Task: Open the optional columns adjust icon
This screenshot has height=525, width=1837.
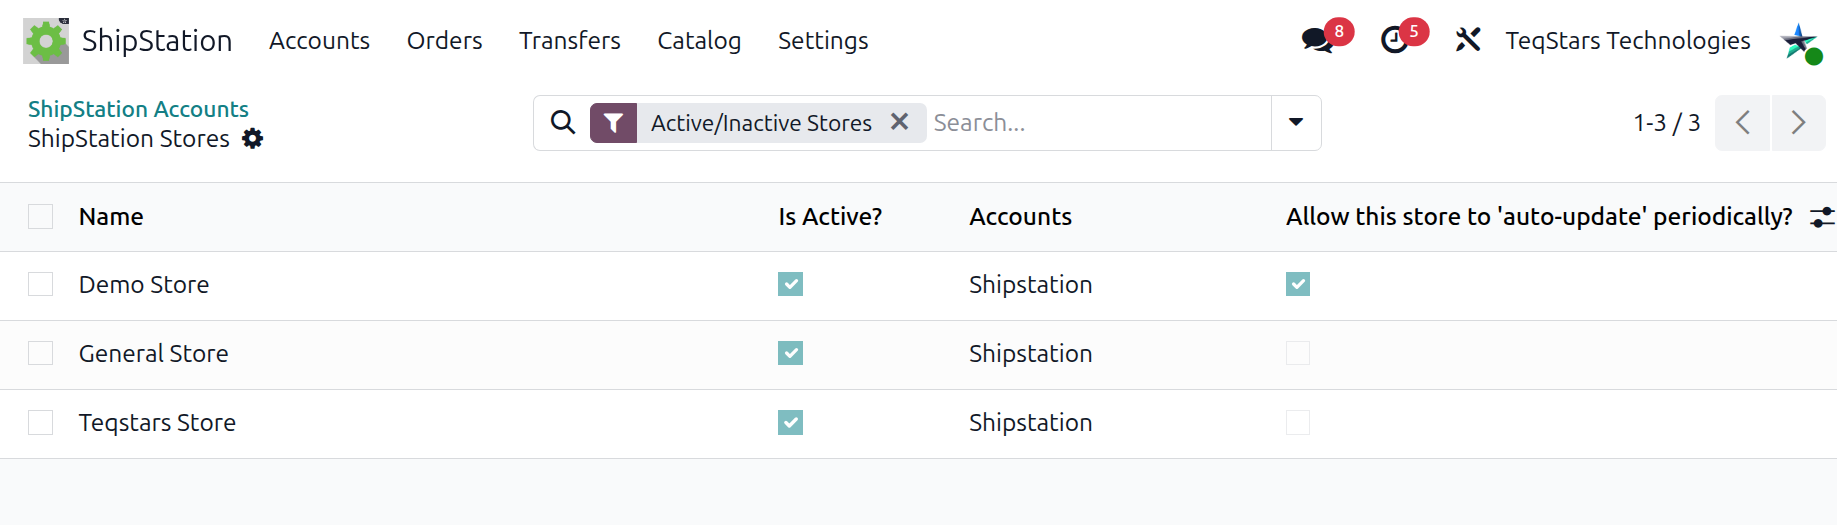Action: pyautogui.click(x=1822, y=217)
